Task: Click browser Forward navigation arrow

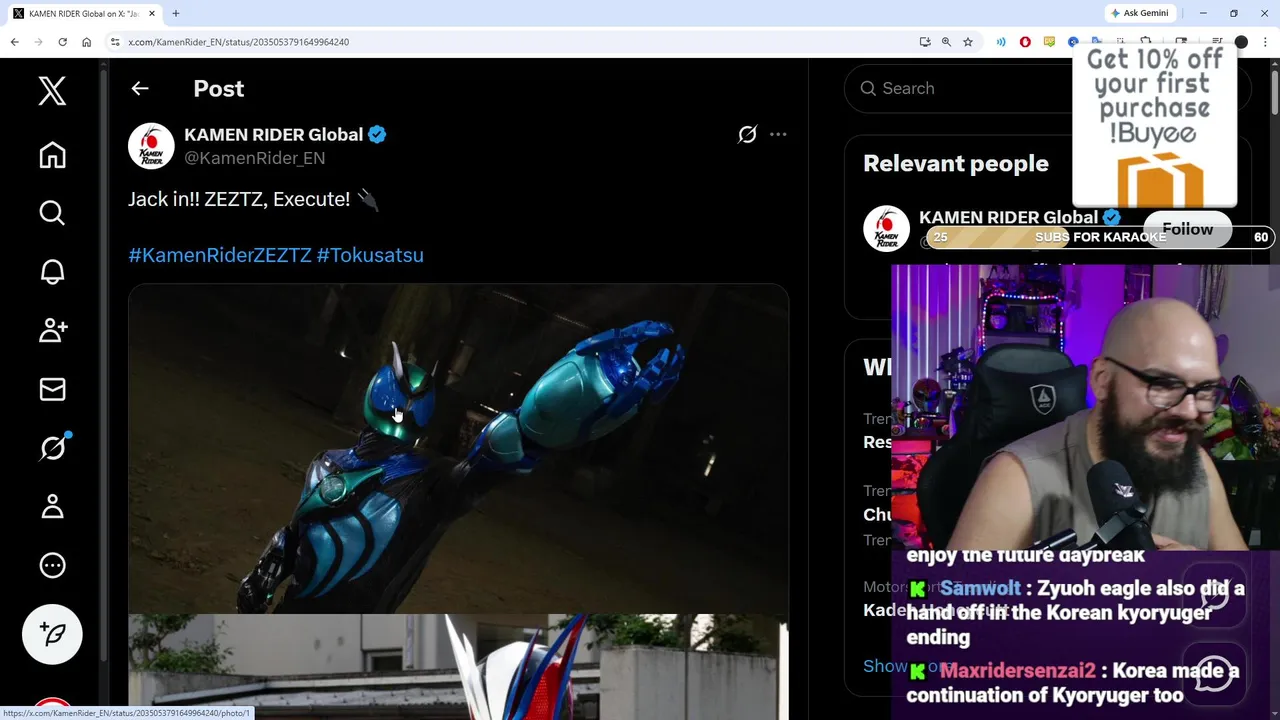Action: 38,42
